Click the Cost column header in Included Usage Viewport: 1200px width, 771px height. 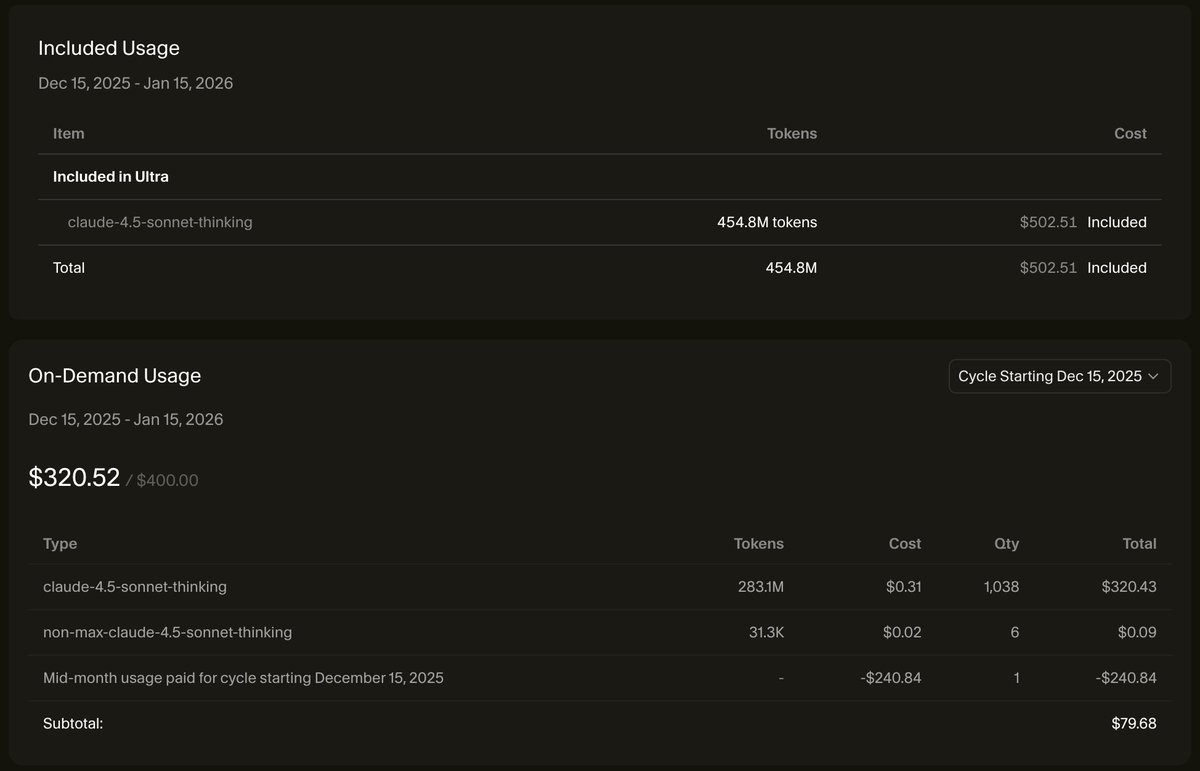1130,133
